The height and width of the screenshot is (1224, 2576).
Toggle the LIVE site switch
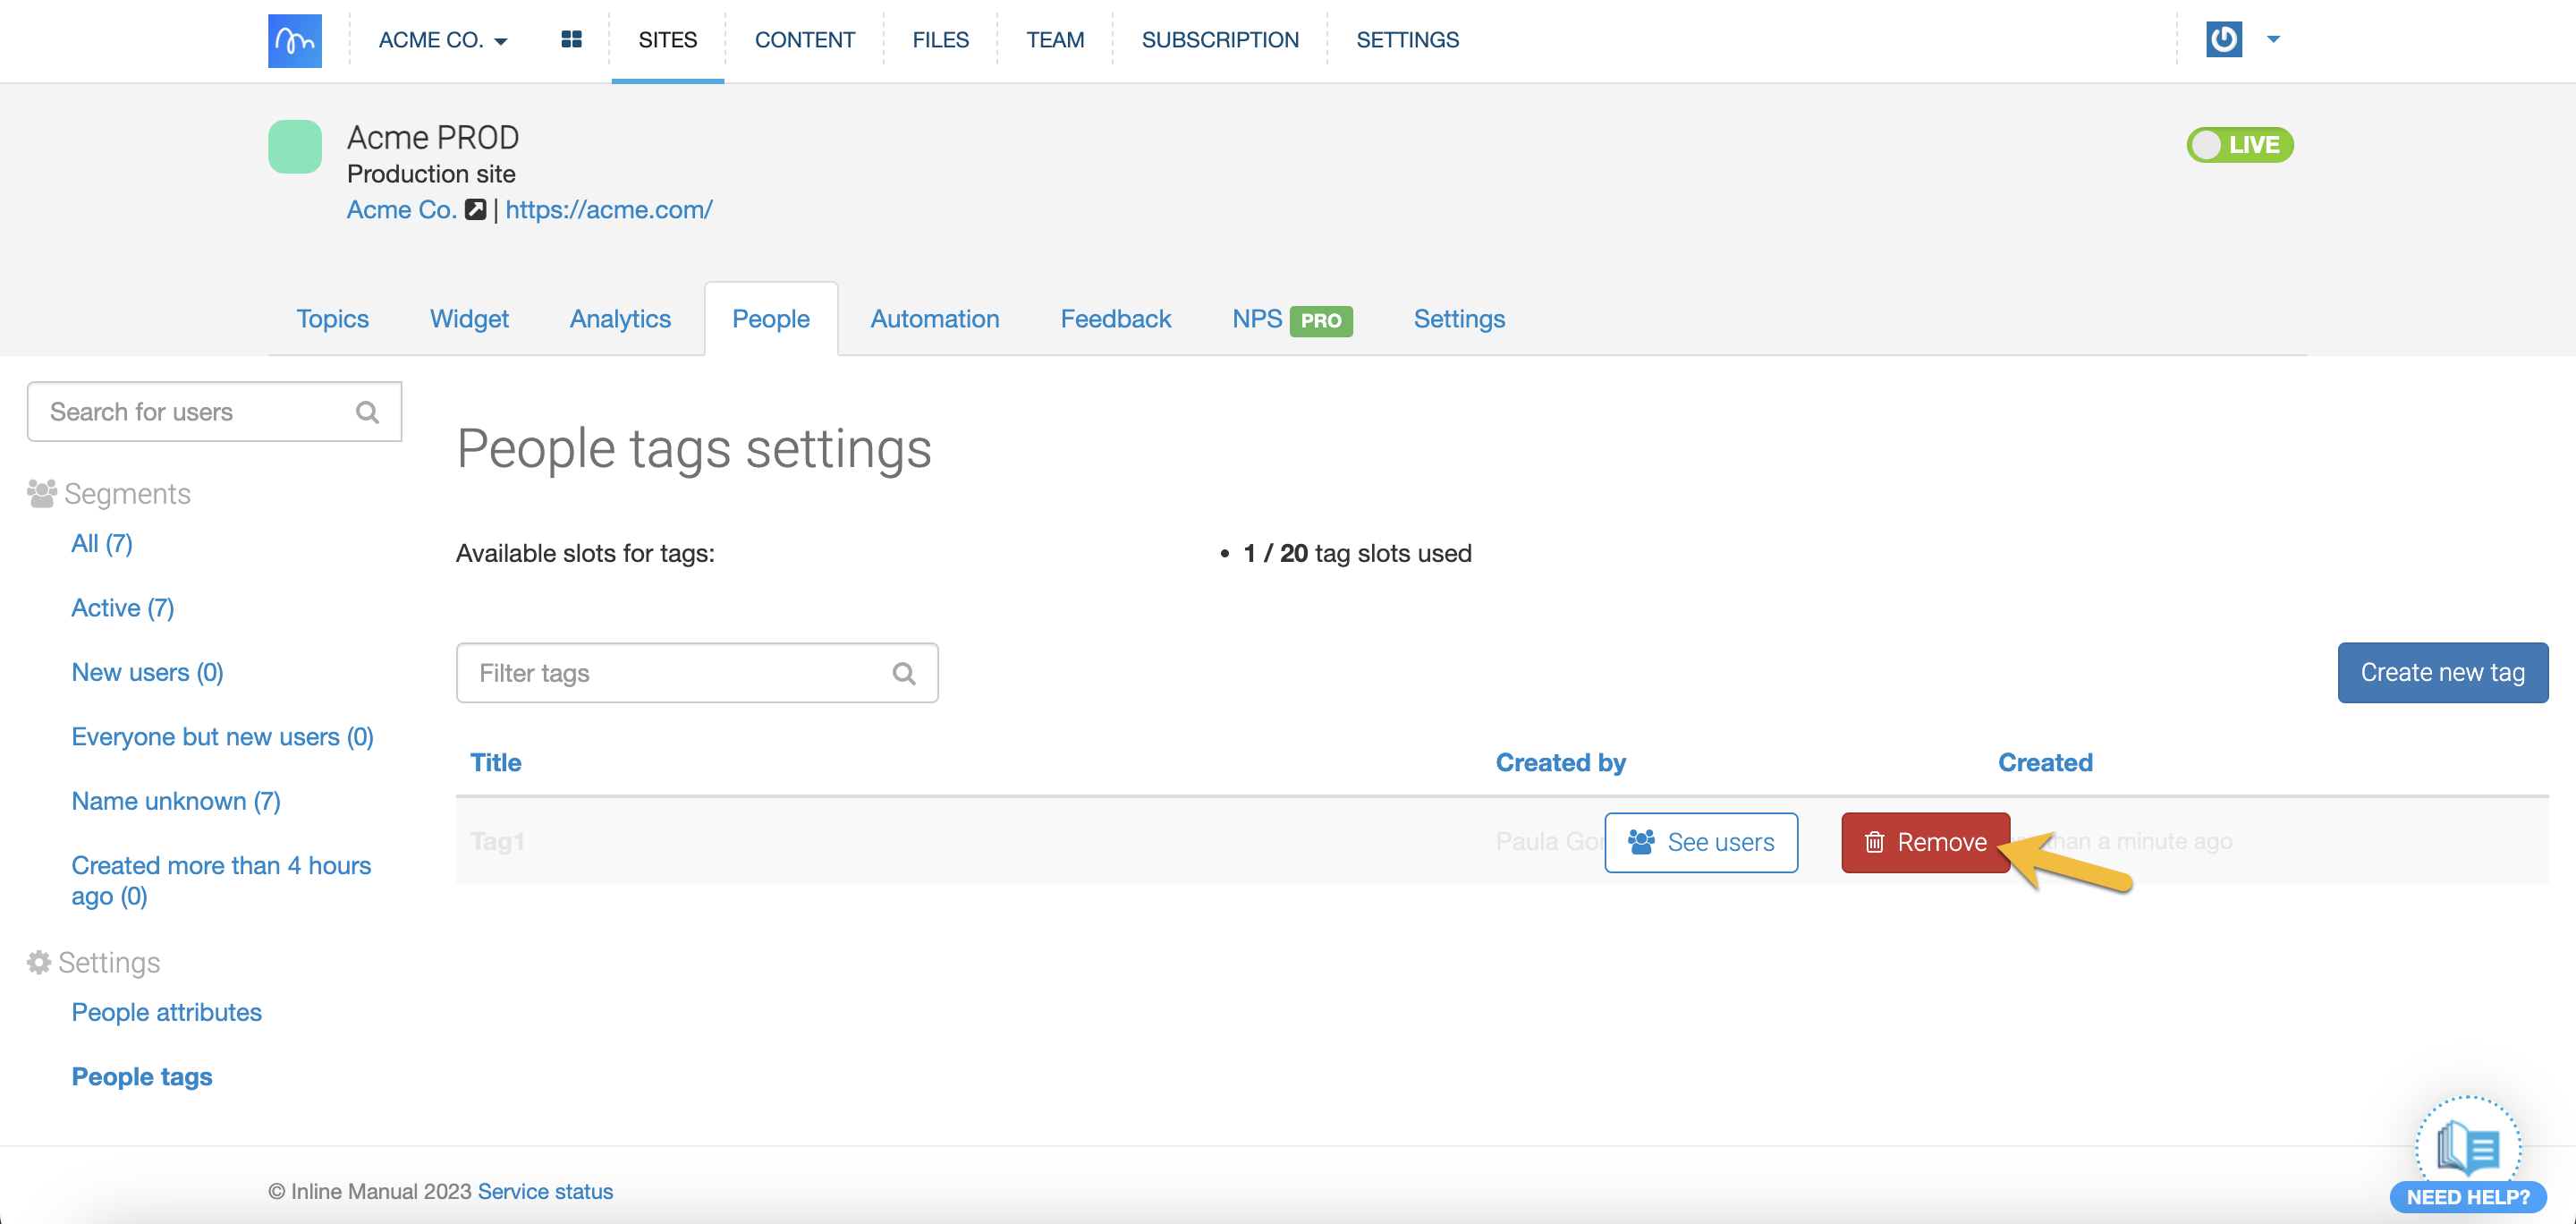(2239, 145)
